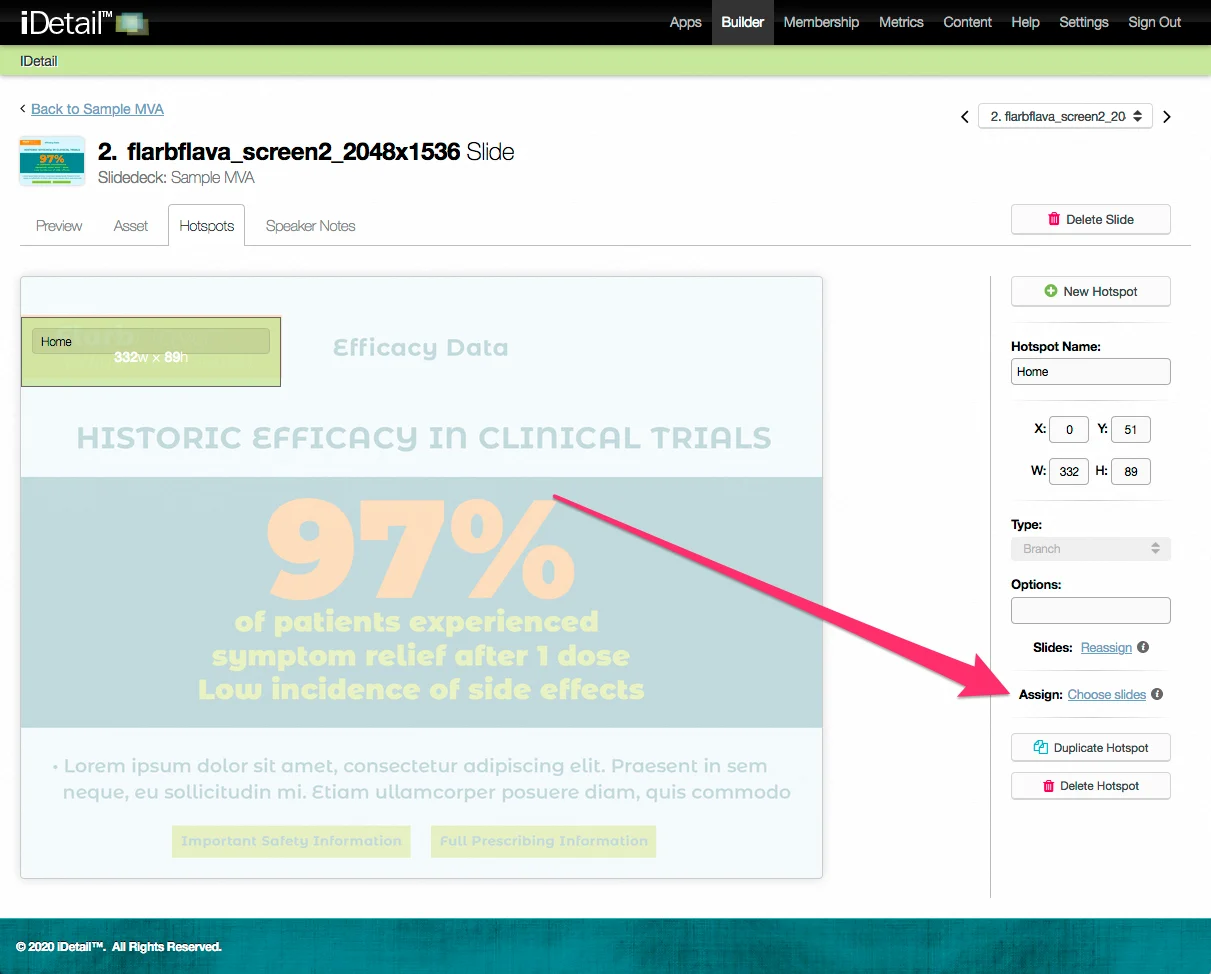1211x974 pixels.
Task: Open the Type dropdown showing Branch
Action: (1091, 549)
